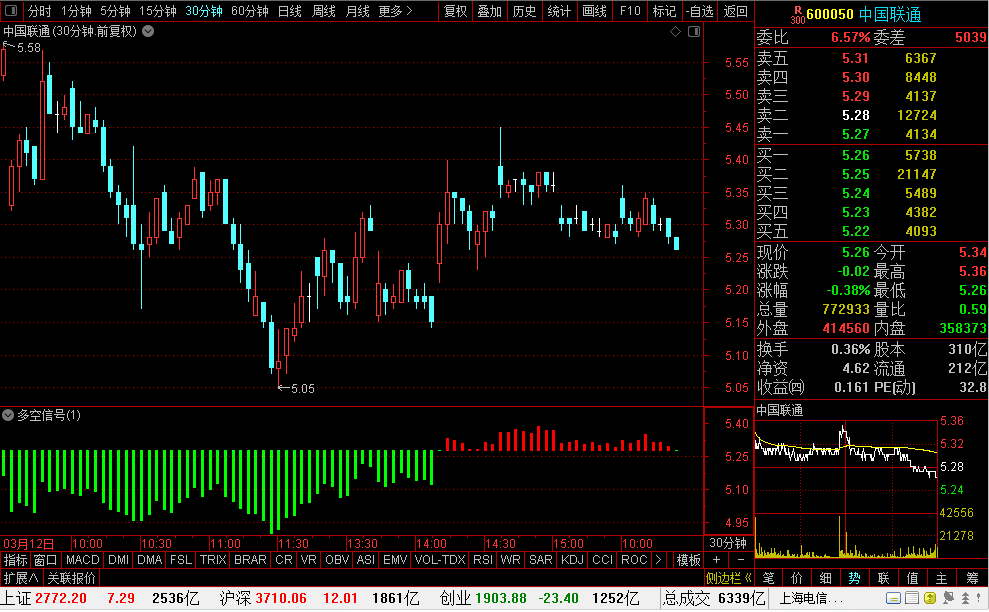The width and height of the screenshot is (989, 612).
Task: Select the WR indicator
Action: point(510,560)
